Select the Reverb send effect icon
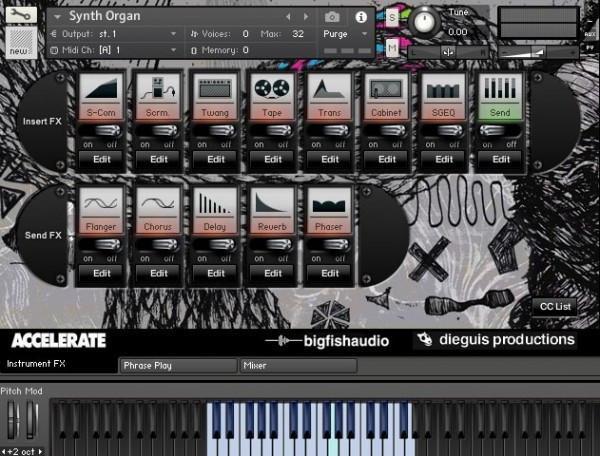600x456 pixels. point(272,210)
